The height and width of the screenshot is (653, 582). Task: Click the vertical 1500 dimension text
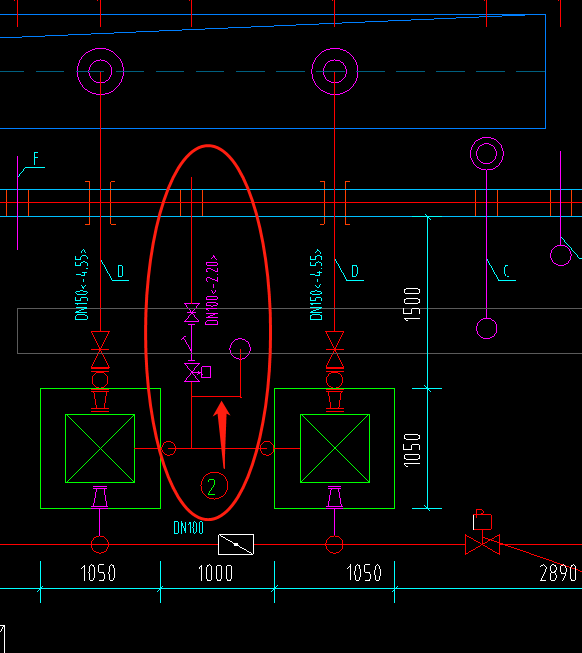[x=413, y=304]
